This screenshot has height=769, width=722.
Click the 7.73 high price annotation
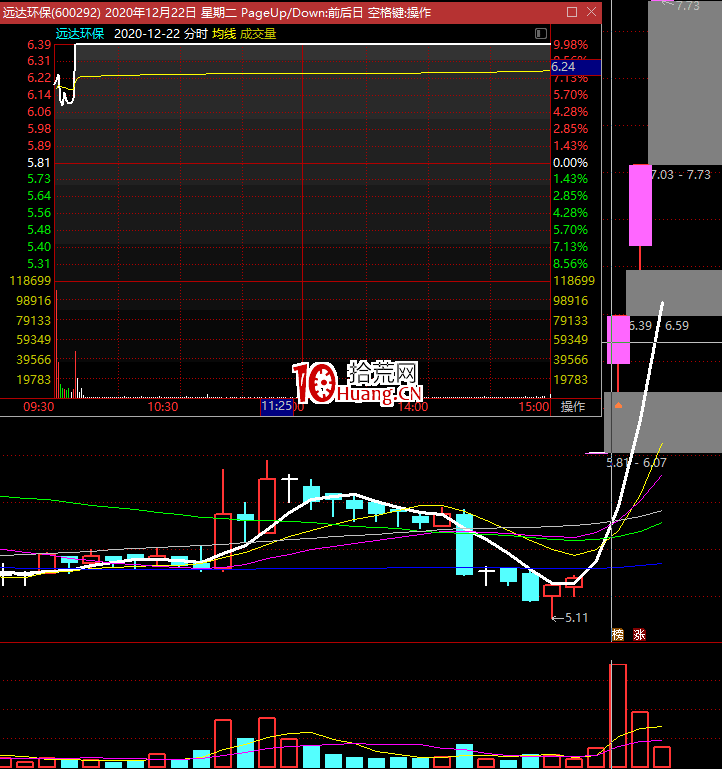pyautogui.click(x=681, y=5)
